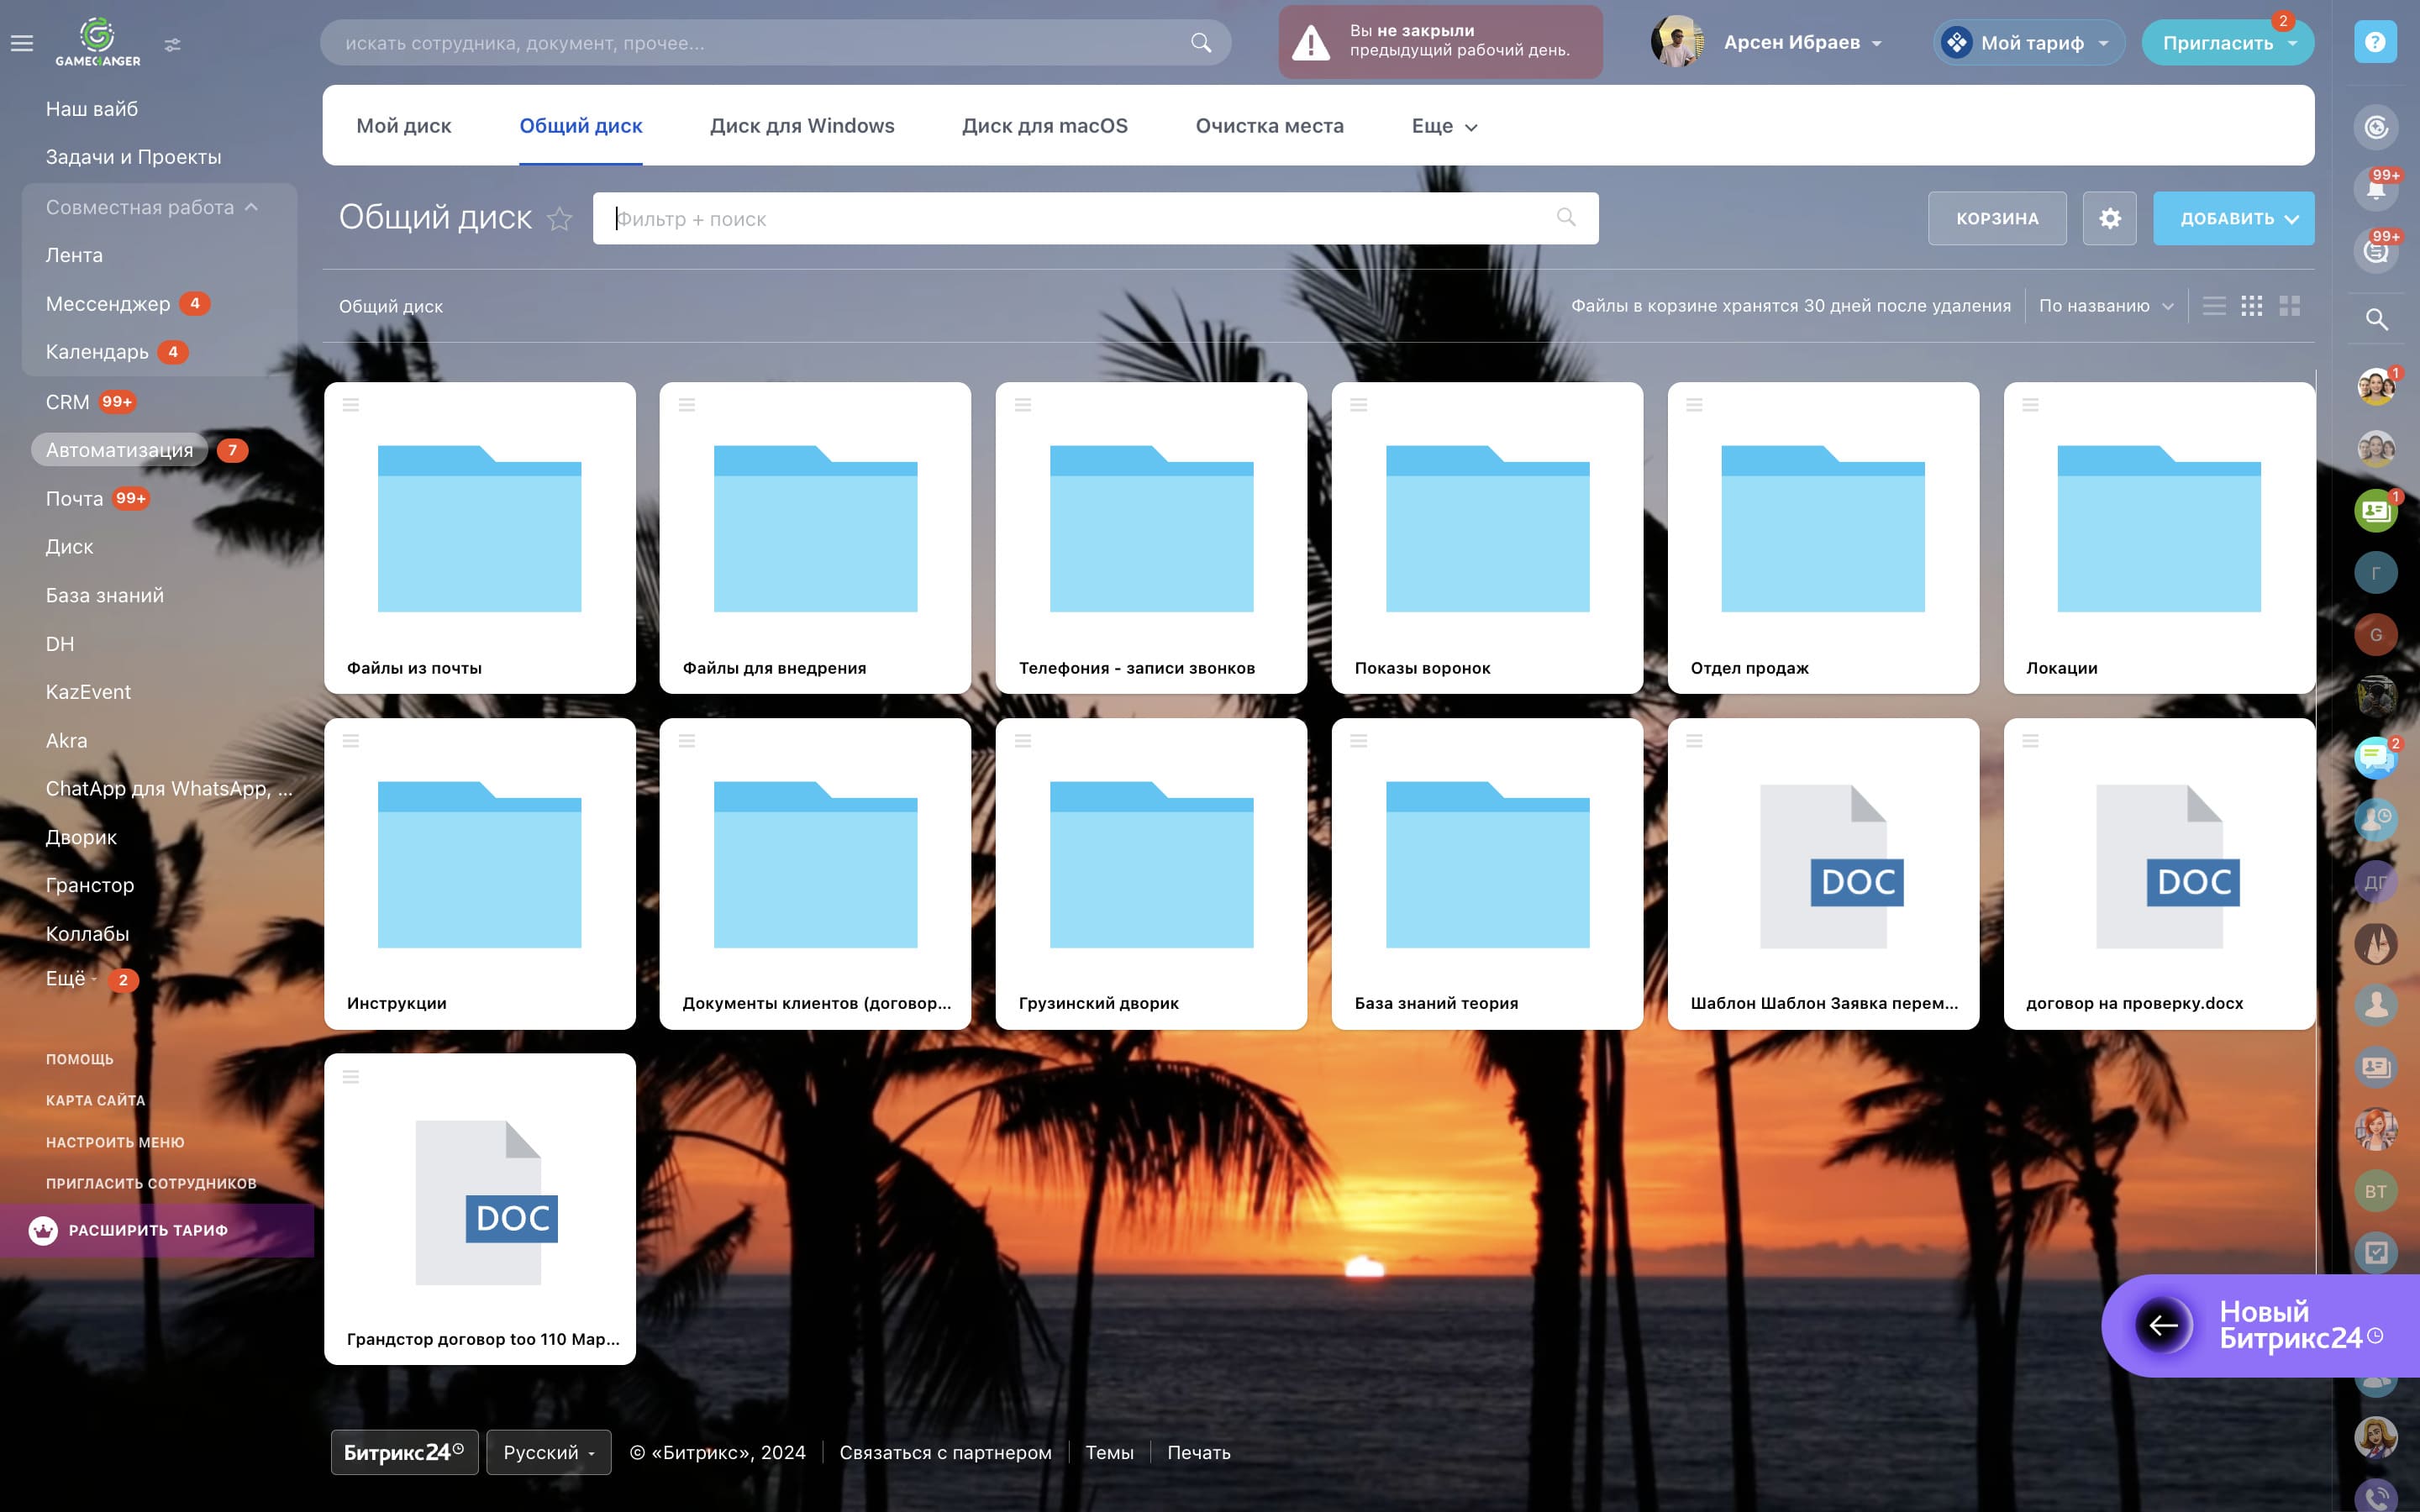This screenshot has width=2420, height=1512.
Task: Click the menu settings sliders icon near logo
Action: [x=173, y=44]
